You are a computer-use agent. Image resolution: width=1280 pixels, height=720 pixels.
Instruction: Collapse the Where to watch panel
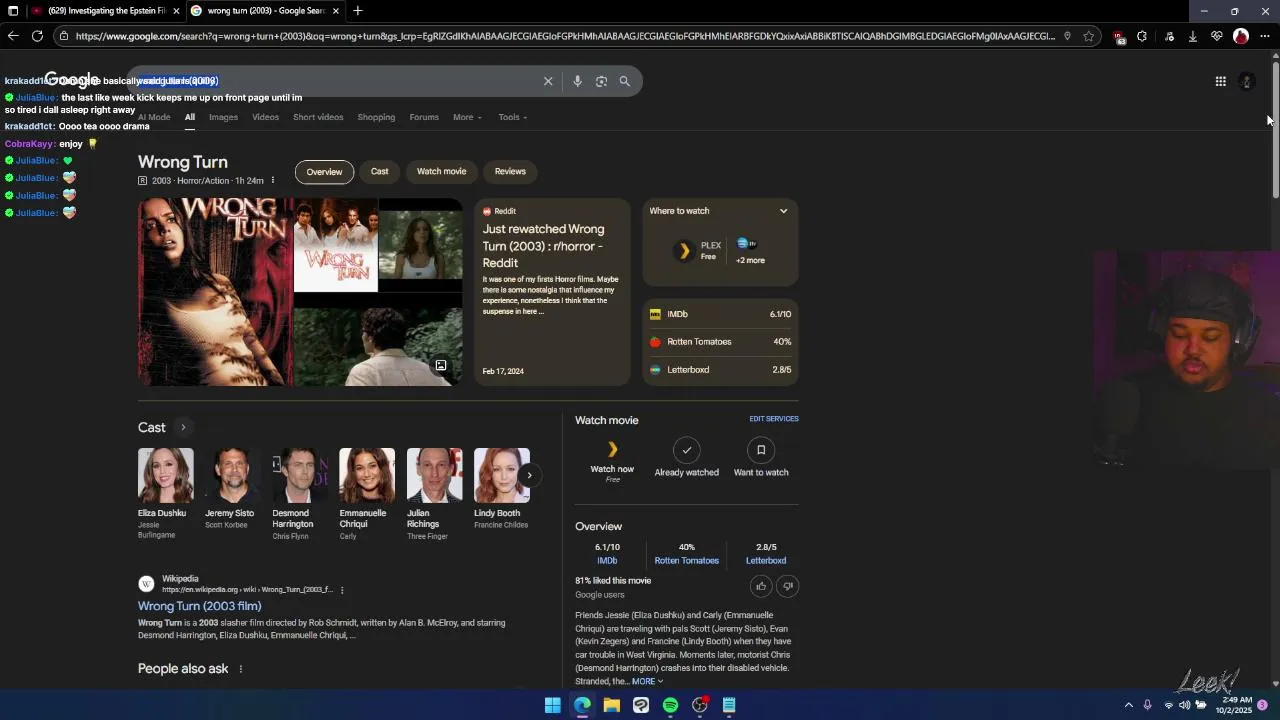click(783, 211)
